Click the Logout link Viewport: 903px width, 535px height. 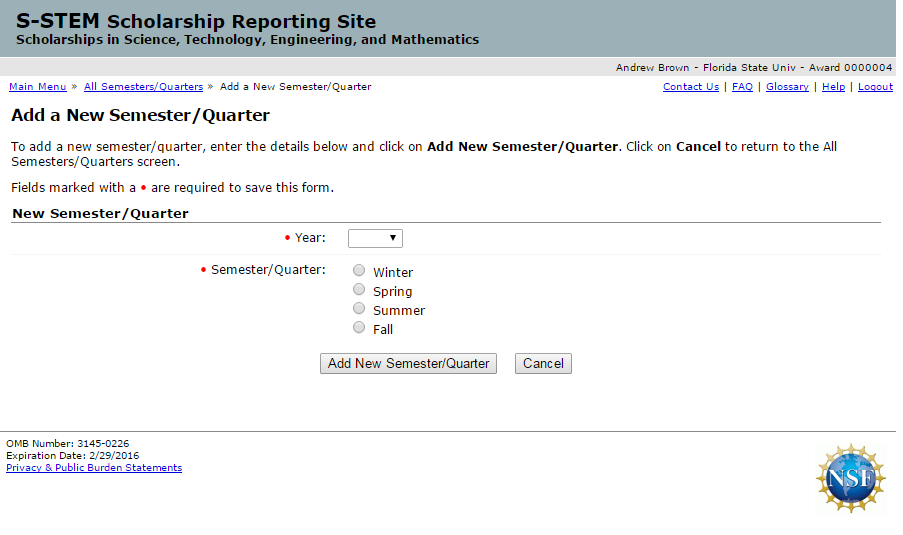875,86
